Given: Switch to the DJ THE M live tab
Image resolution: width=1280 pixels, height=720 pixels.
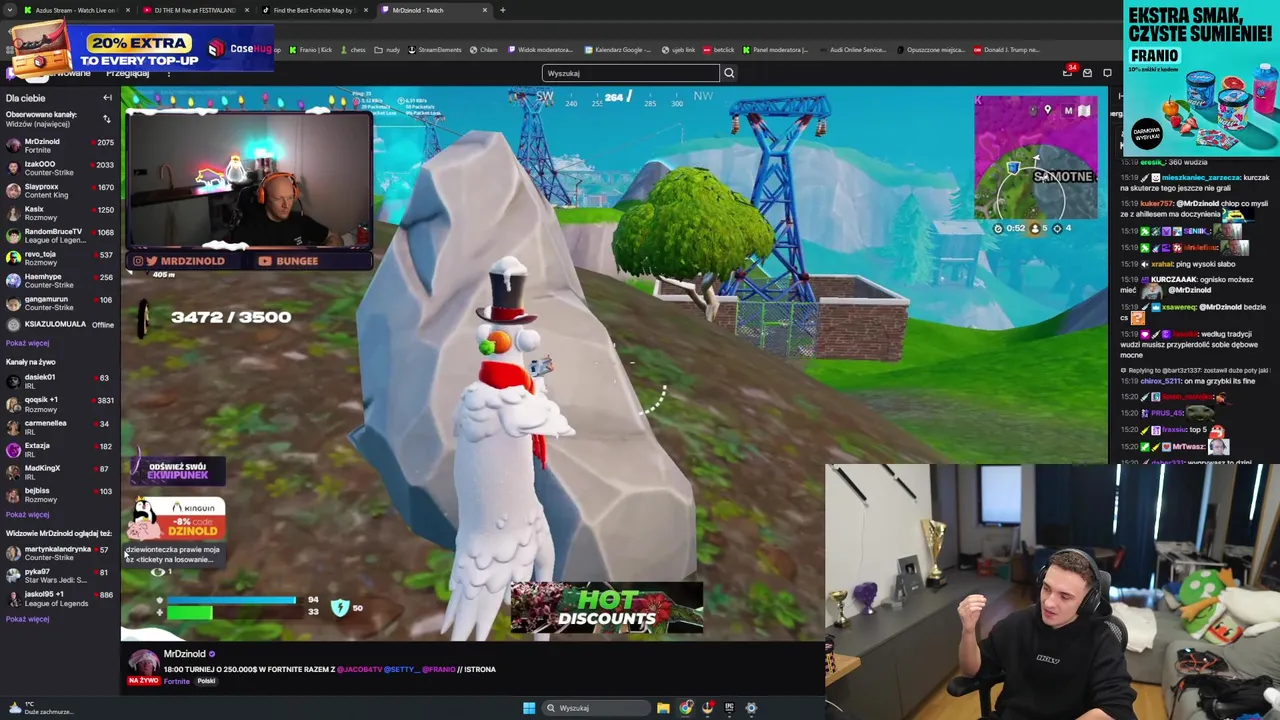Looking at the screenshot, I should click(195, 10).
